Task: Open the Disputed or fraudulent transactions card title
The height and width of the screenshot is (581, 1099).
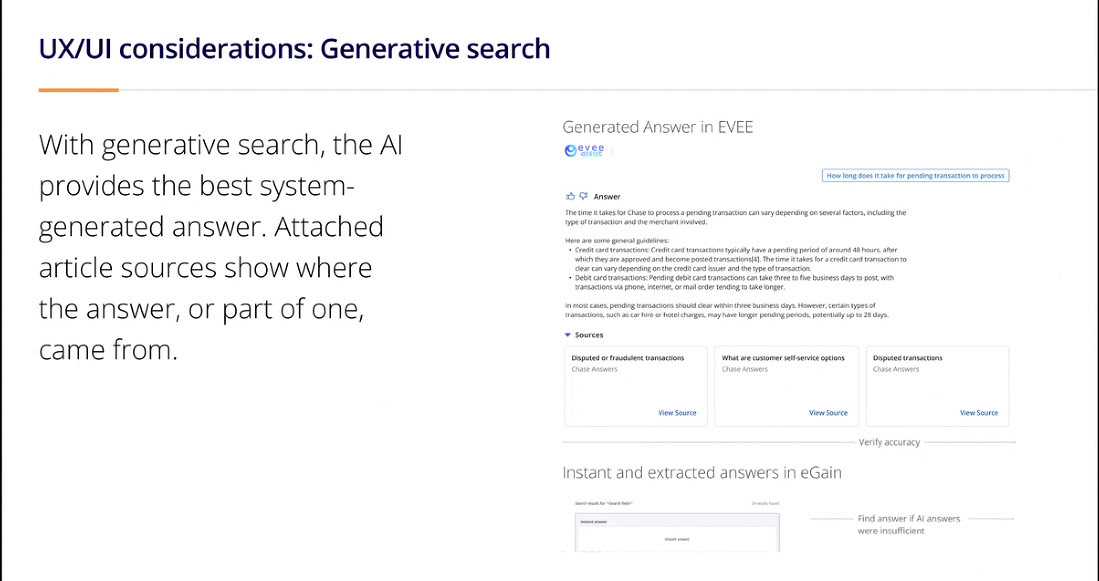Action: 628,357
